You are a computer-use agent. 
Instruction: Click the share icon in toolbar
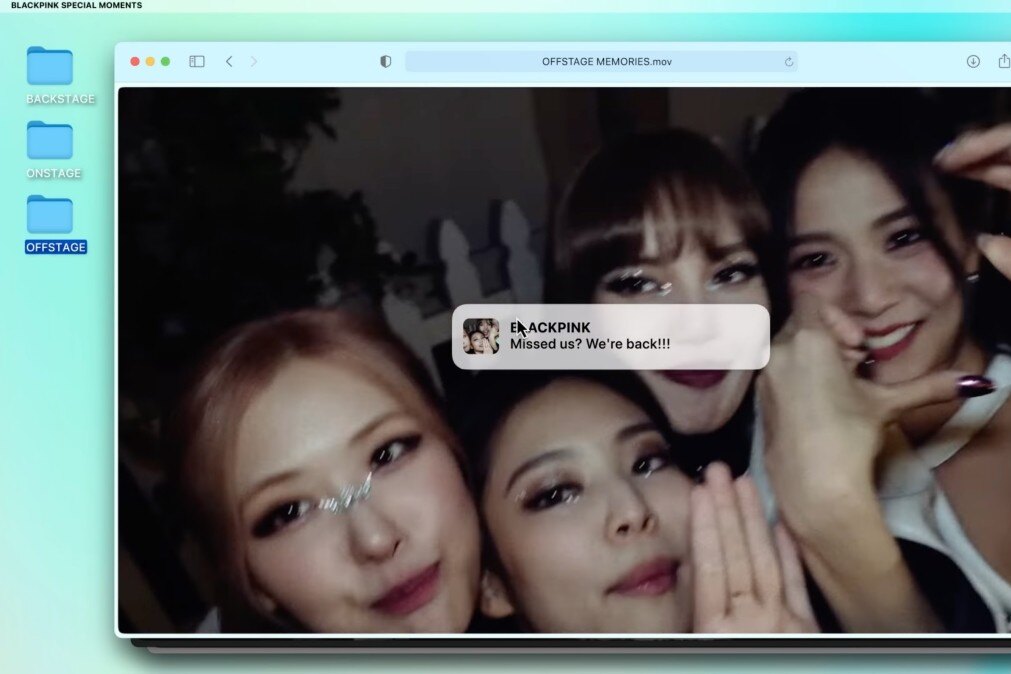(1004, 61)
